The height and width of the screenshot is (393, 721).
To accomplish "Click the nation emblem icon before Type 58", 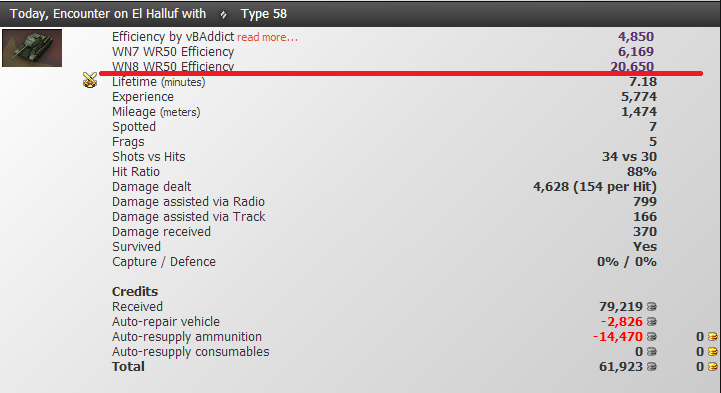I will point(223,15).
